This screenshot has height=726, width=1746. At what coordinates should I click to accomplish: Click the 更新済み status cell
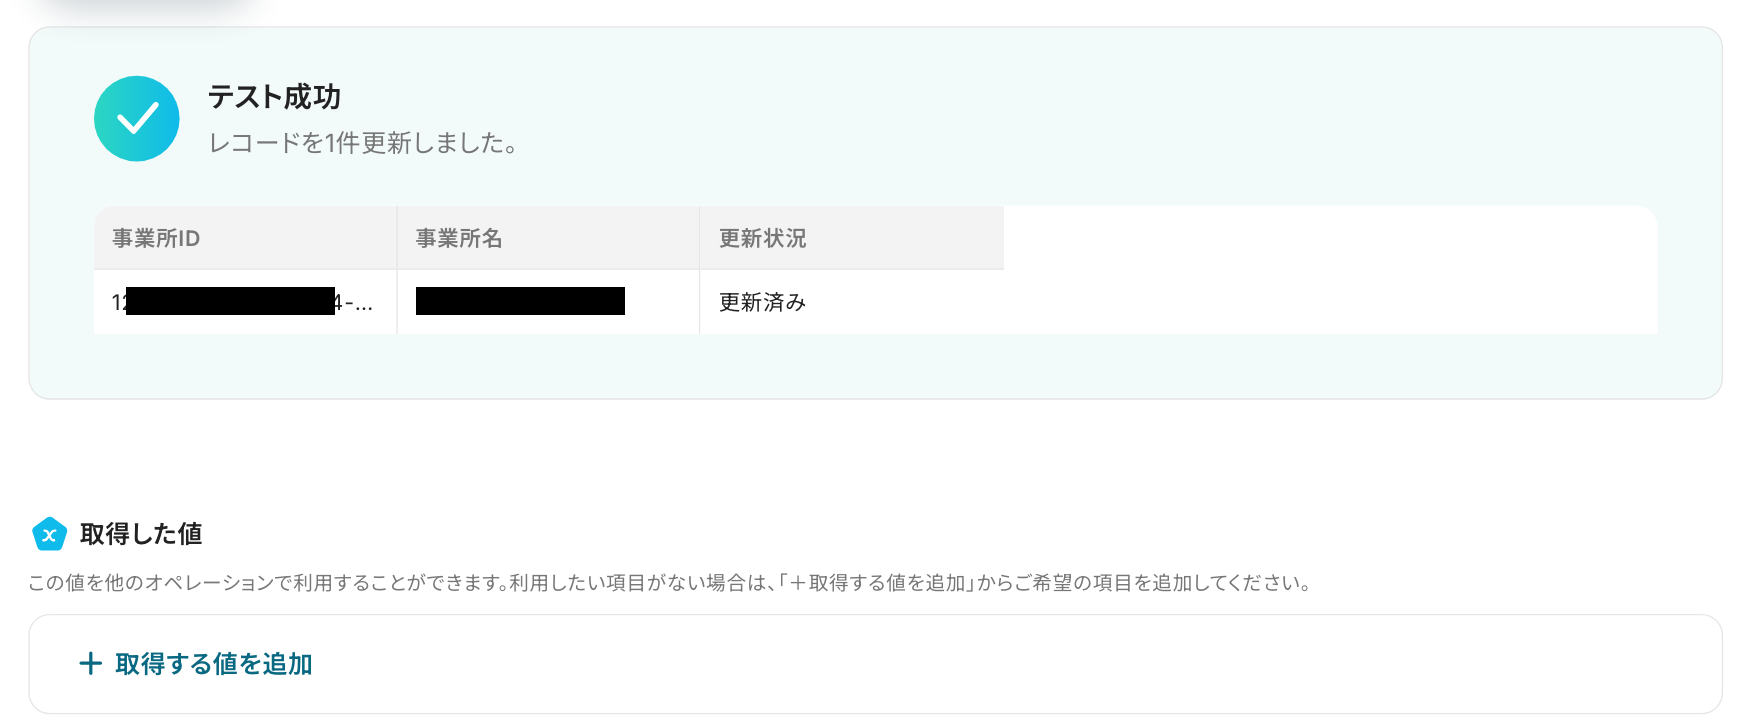click(x=851, y=302)
